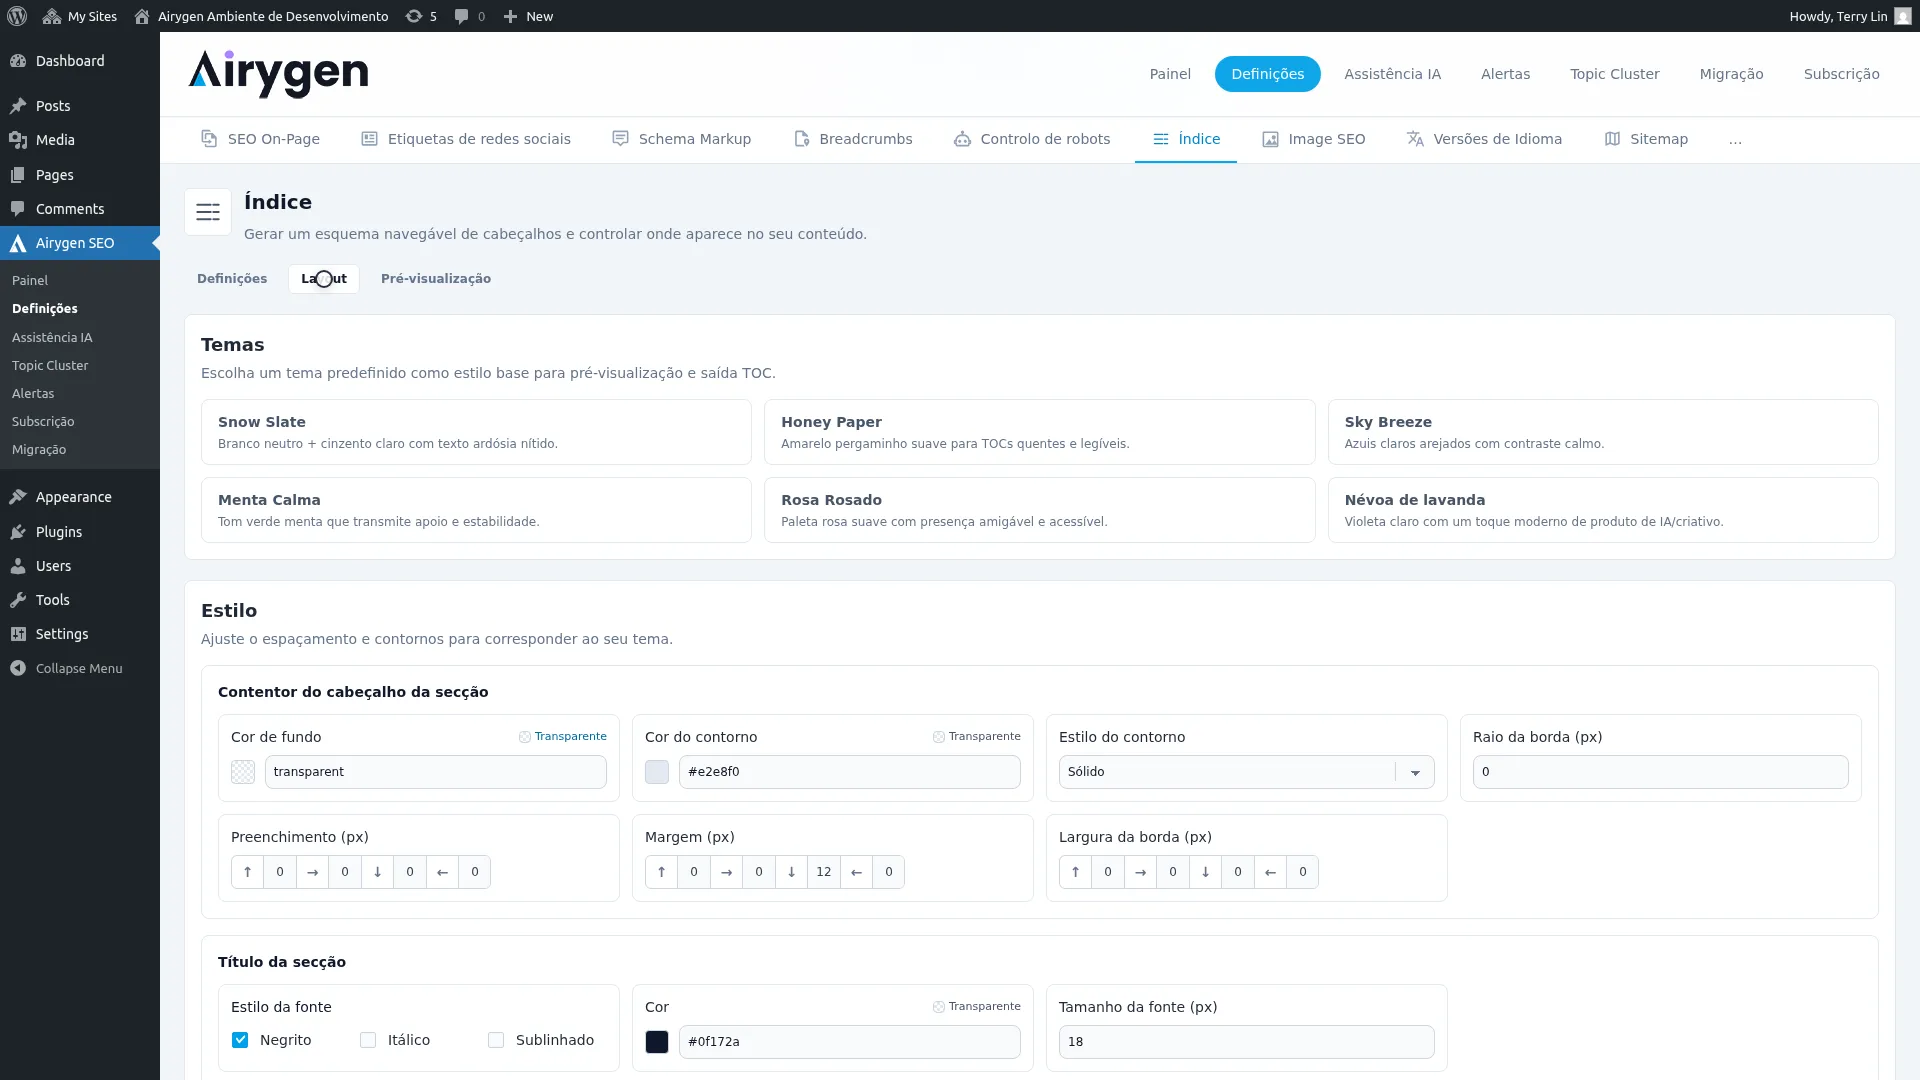Expand more tabs via the ellipsis

tap(1735, 140)
